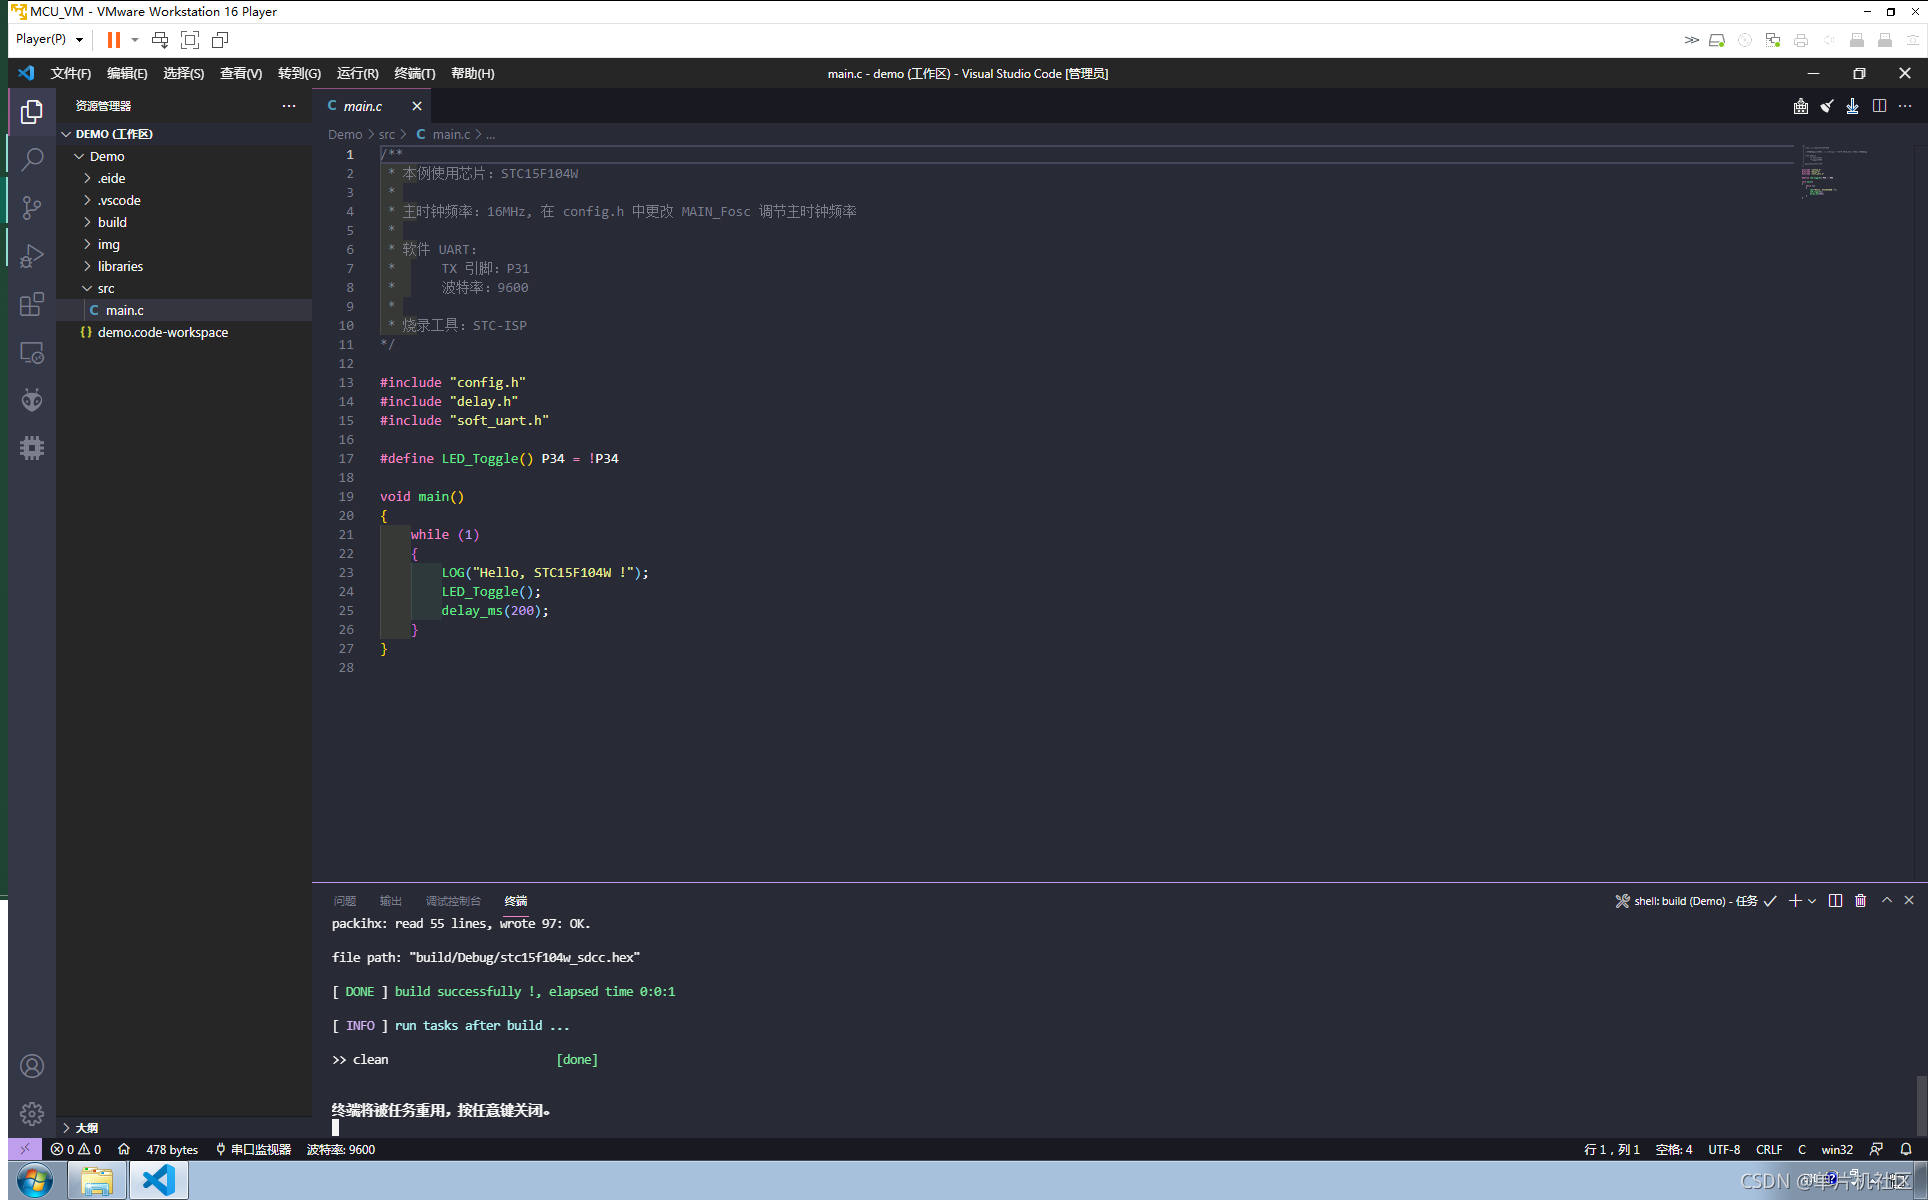
Task: Kill the terminal with the trash icon
Action: [1860, 901]
